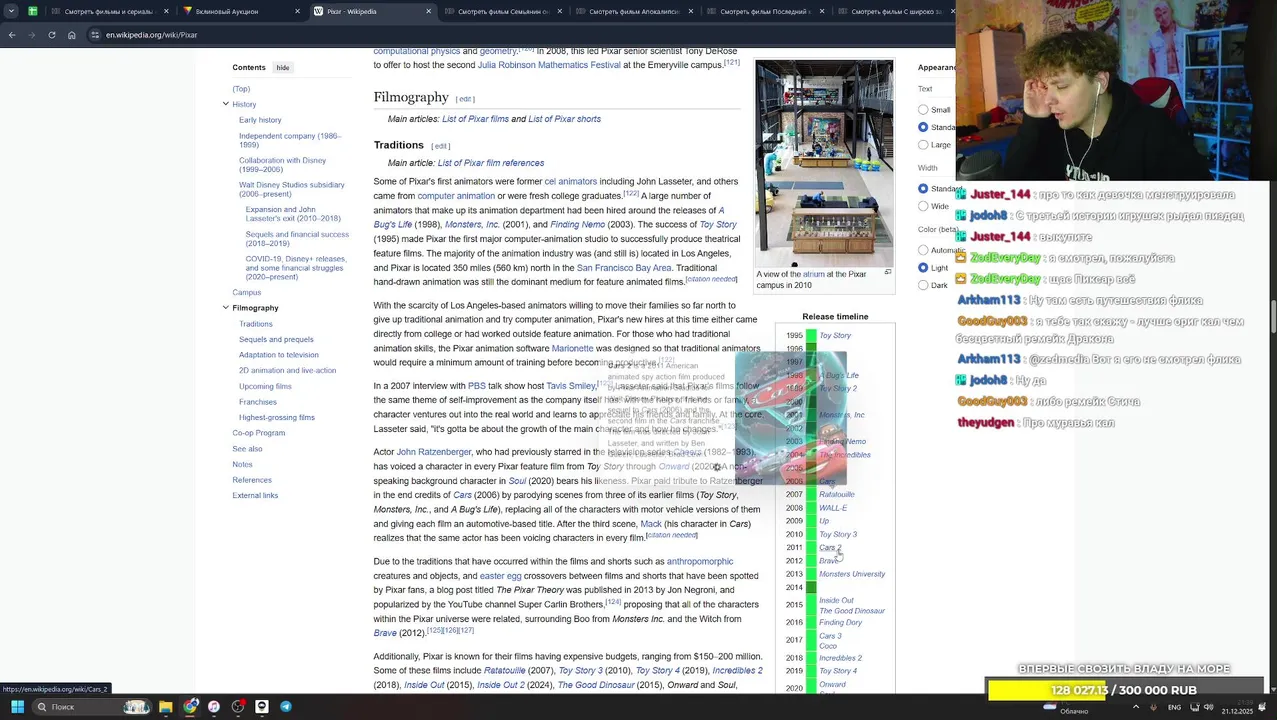Select Dark color mode
The width and height of the screenshot is (1277, 720).
923,285
